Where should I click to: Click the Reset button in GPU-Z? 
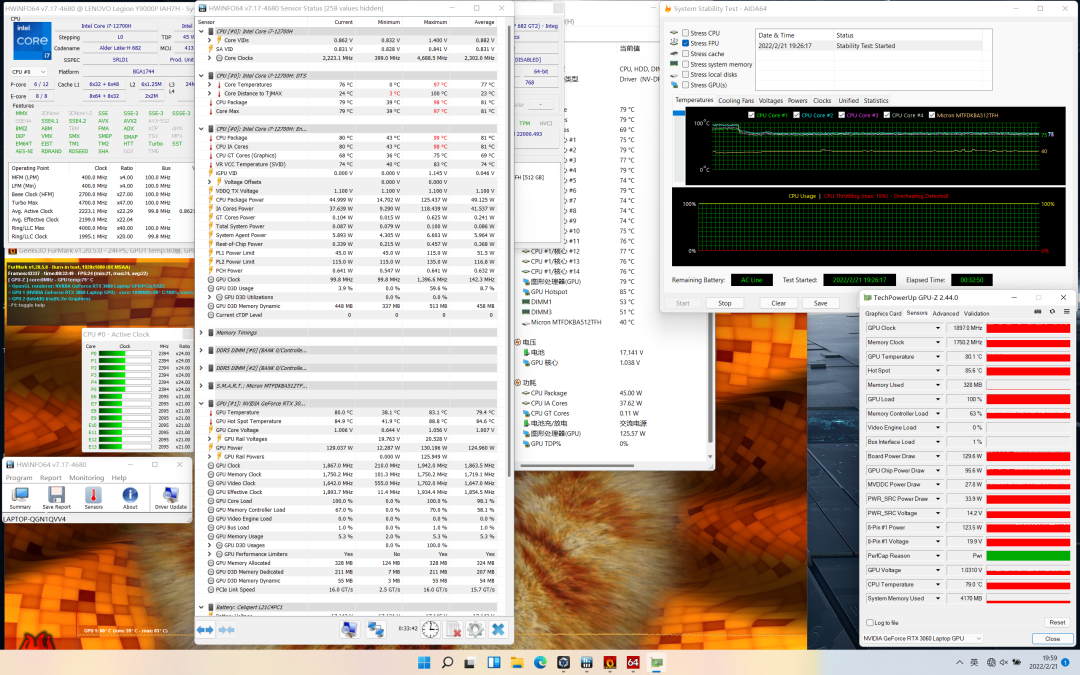point(1056,622)
